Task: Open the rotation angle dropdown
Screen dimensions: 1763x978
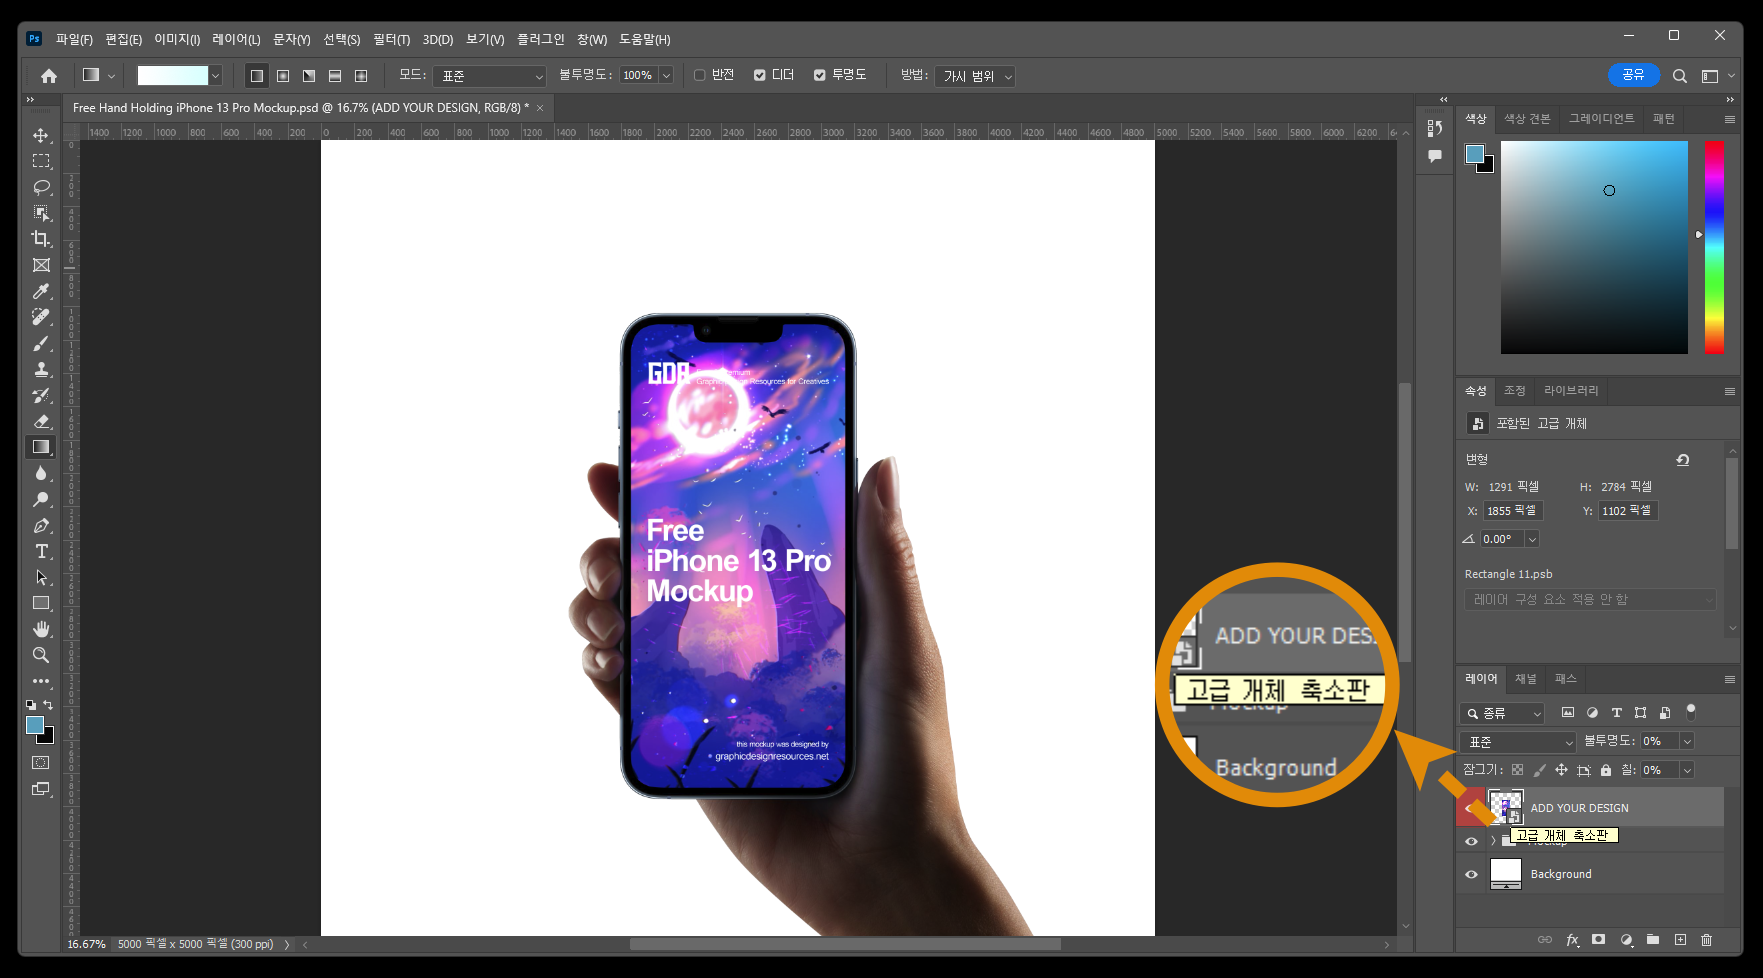Action: 1531,539
